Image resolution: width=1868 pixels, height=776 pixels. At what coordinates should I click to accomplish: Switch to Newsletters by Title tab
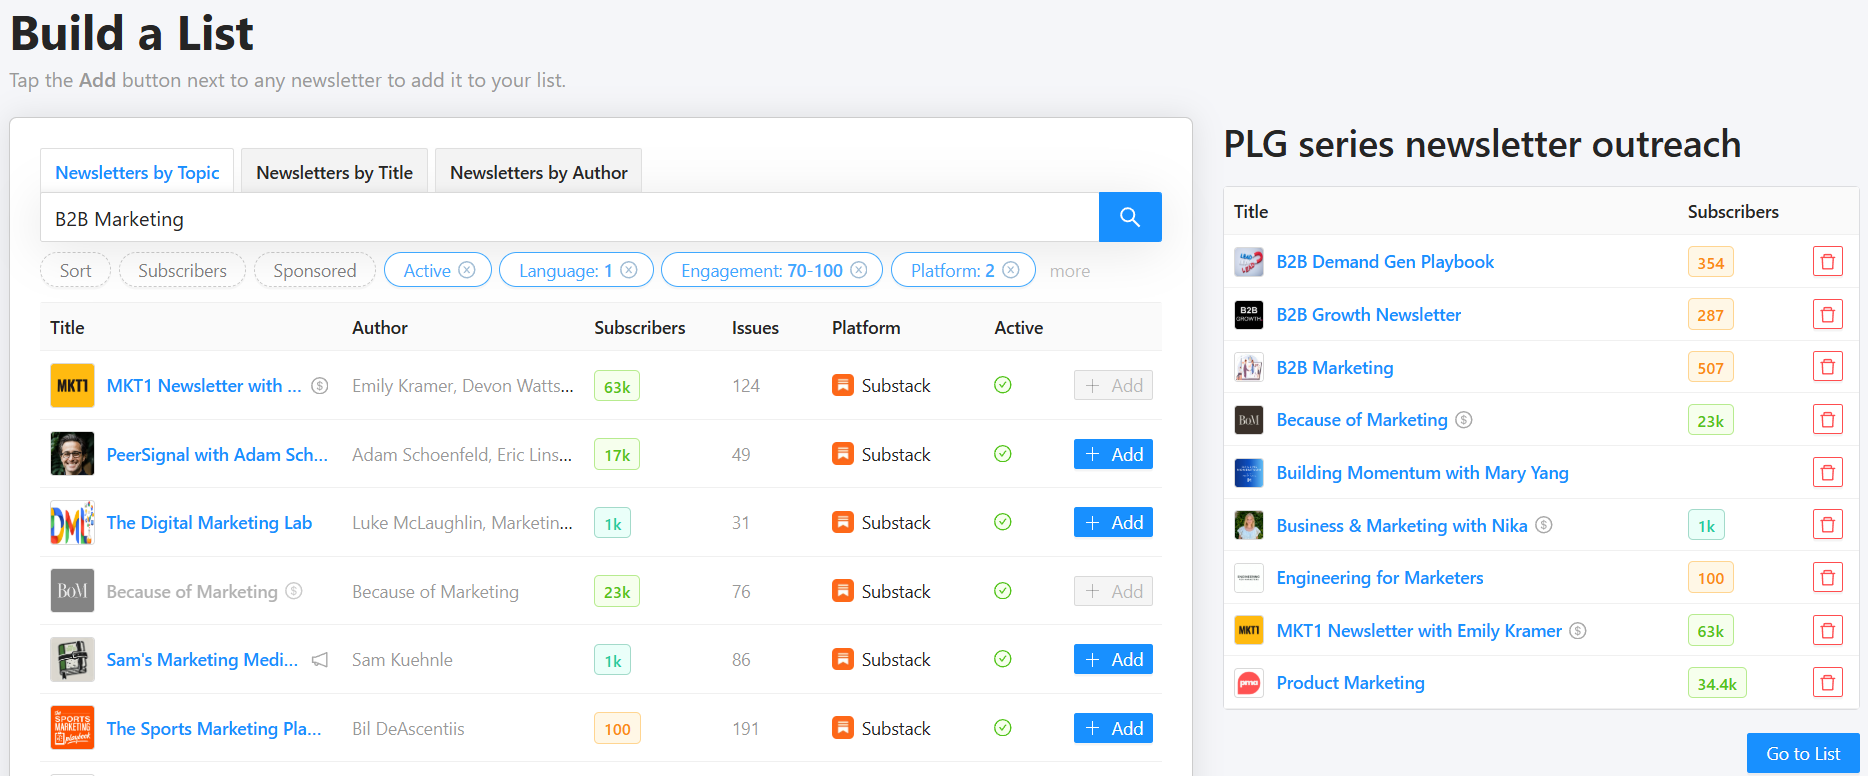click(x=335, y=172)
